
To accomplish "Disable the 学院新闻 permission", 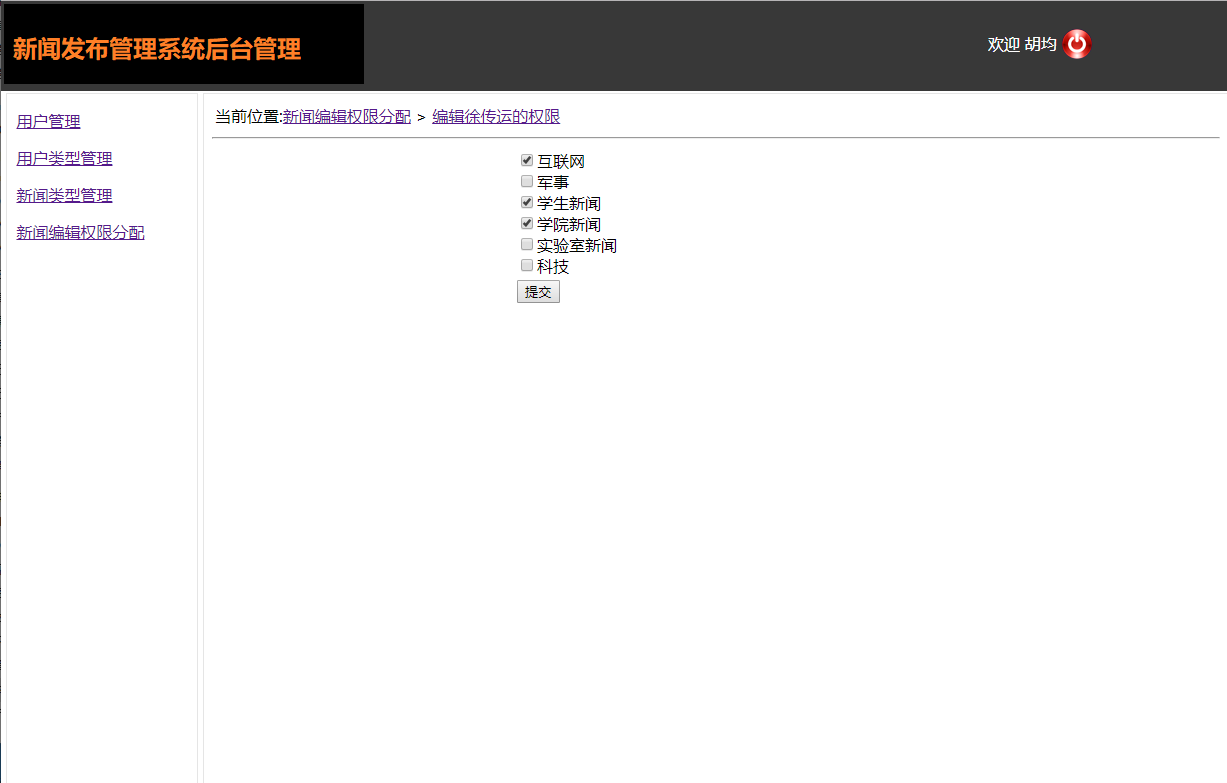I will coord(526,223).
